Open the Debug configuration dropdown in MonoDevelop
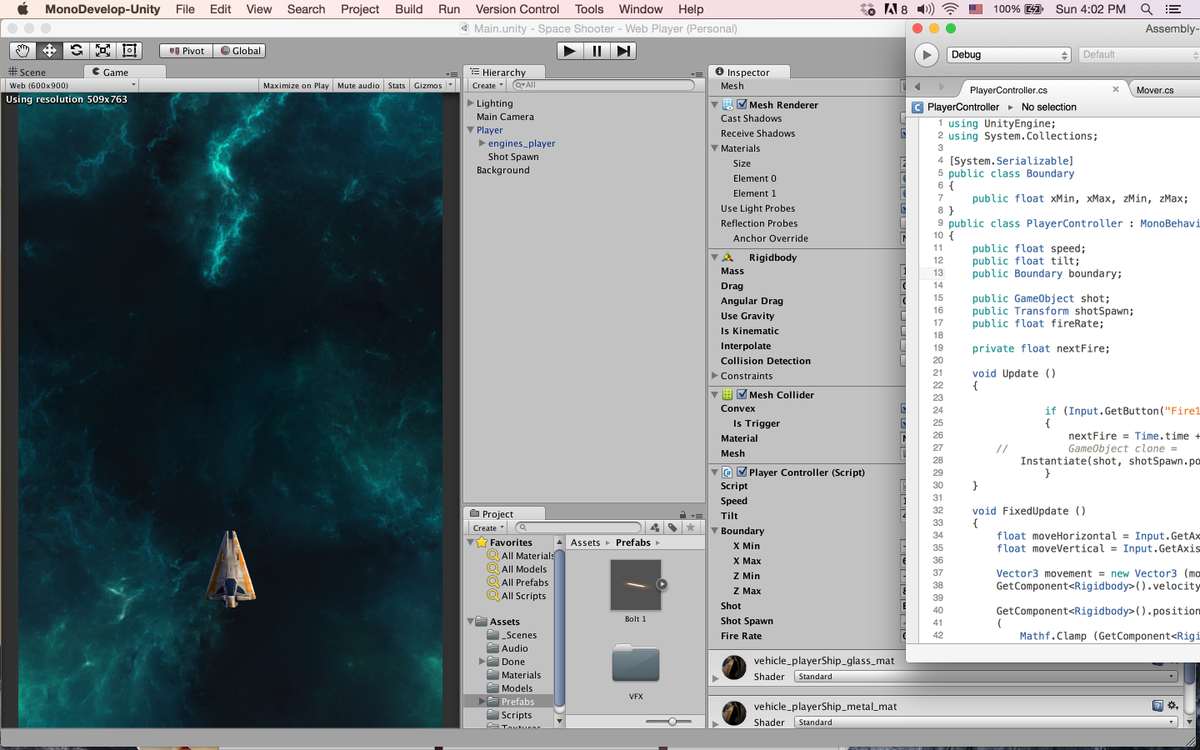 tap(1008, 55)
